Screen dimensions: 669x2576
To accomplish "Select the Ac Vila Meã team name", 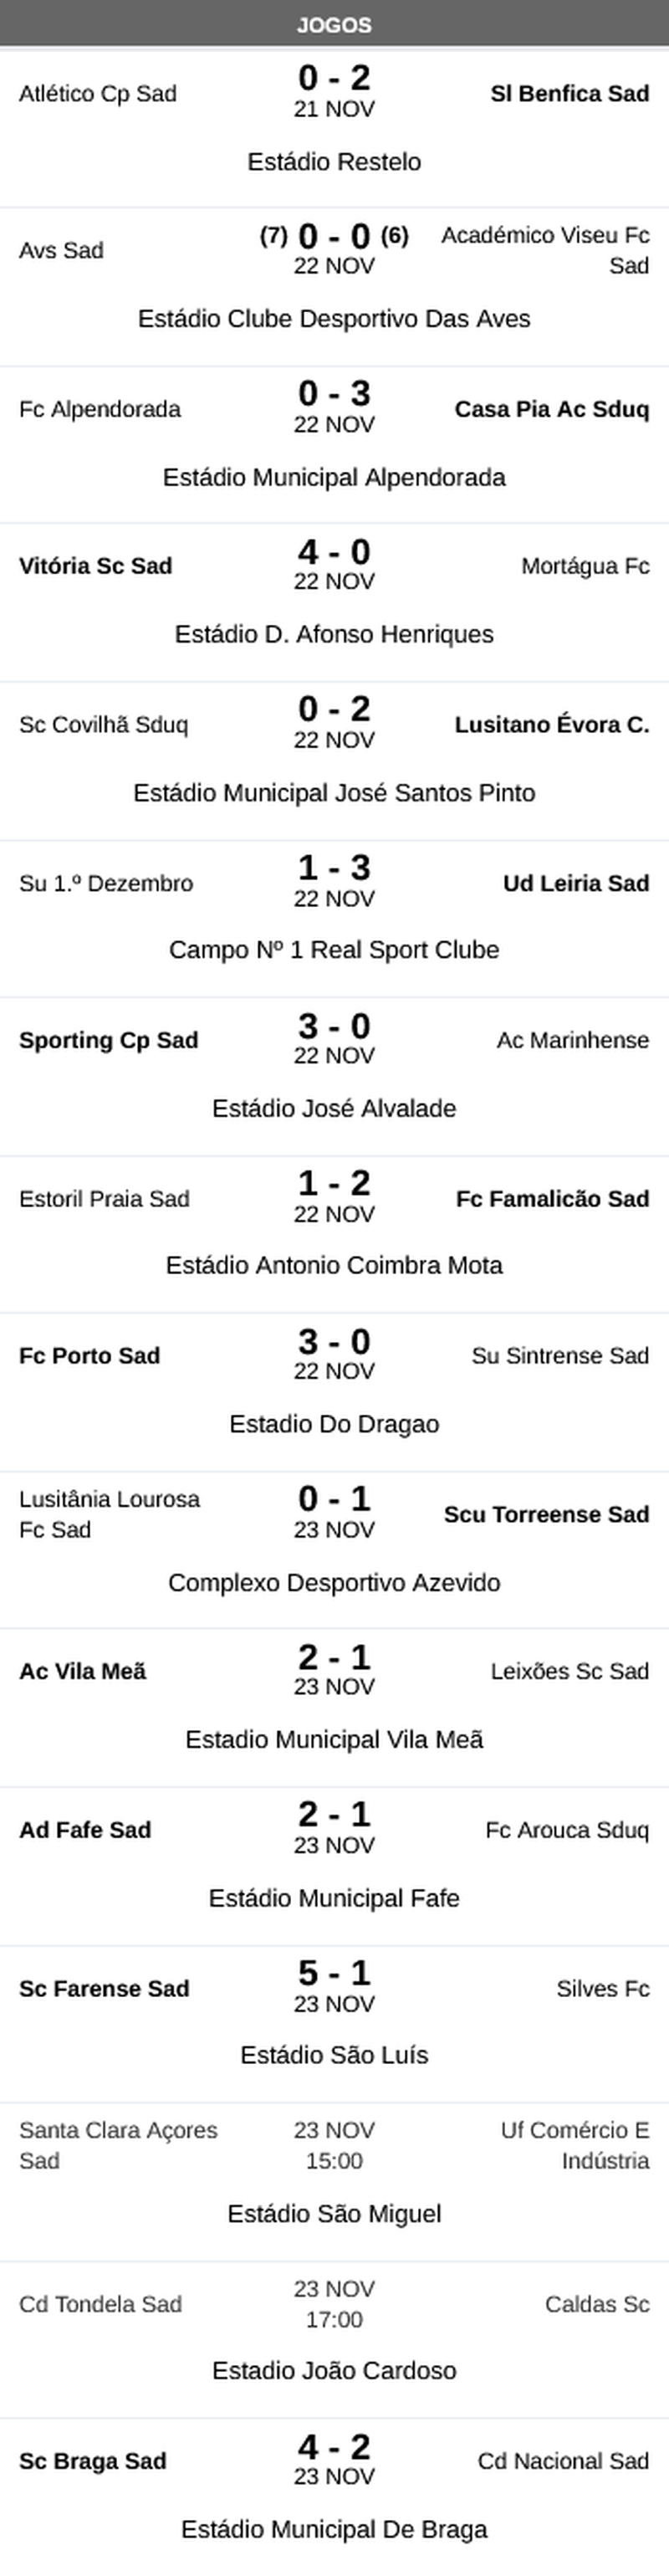I will 83,1671.
